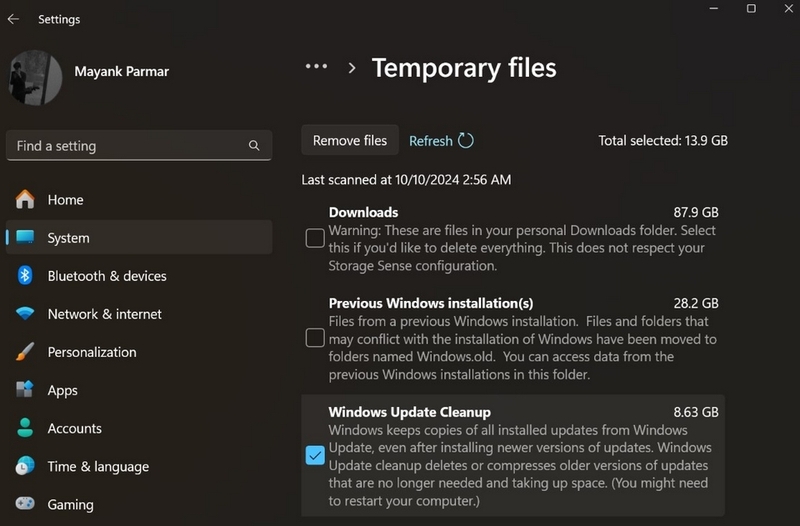800x526 pixels.
Task: Click the Network Wi-Fi icon
Action: [x=24, y=314]
